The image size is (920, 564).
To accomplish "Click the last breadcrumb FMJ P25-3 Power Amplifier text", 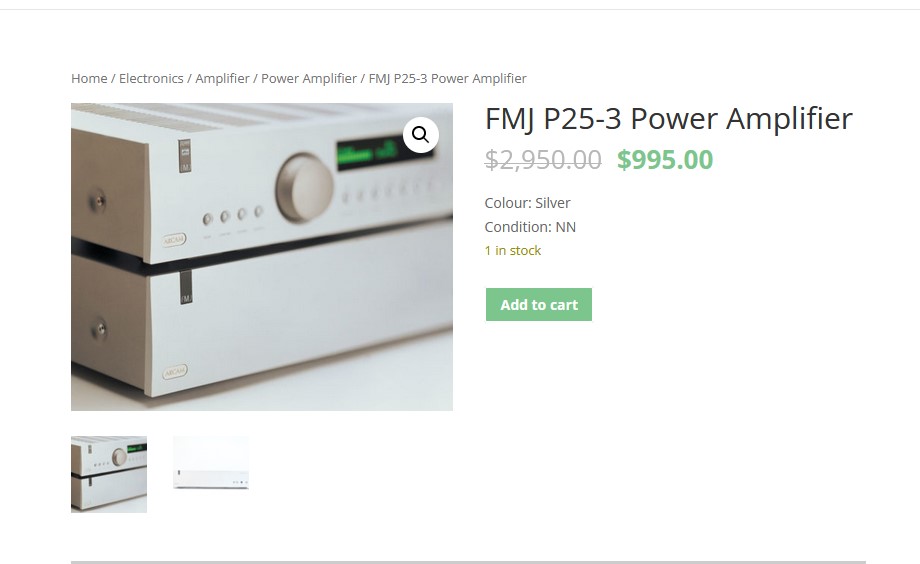I will coord(448,79).
